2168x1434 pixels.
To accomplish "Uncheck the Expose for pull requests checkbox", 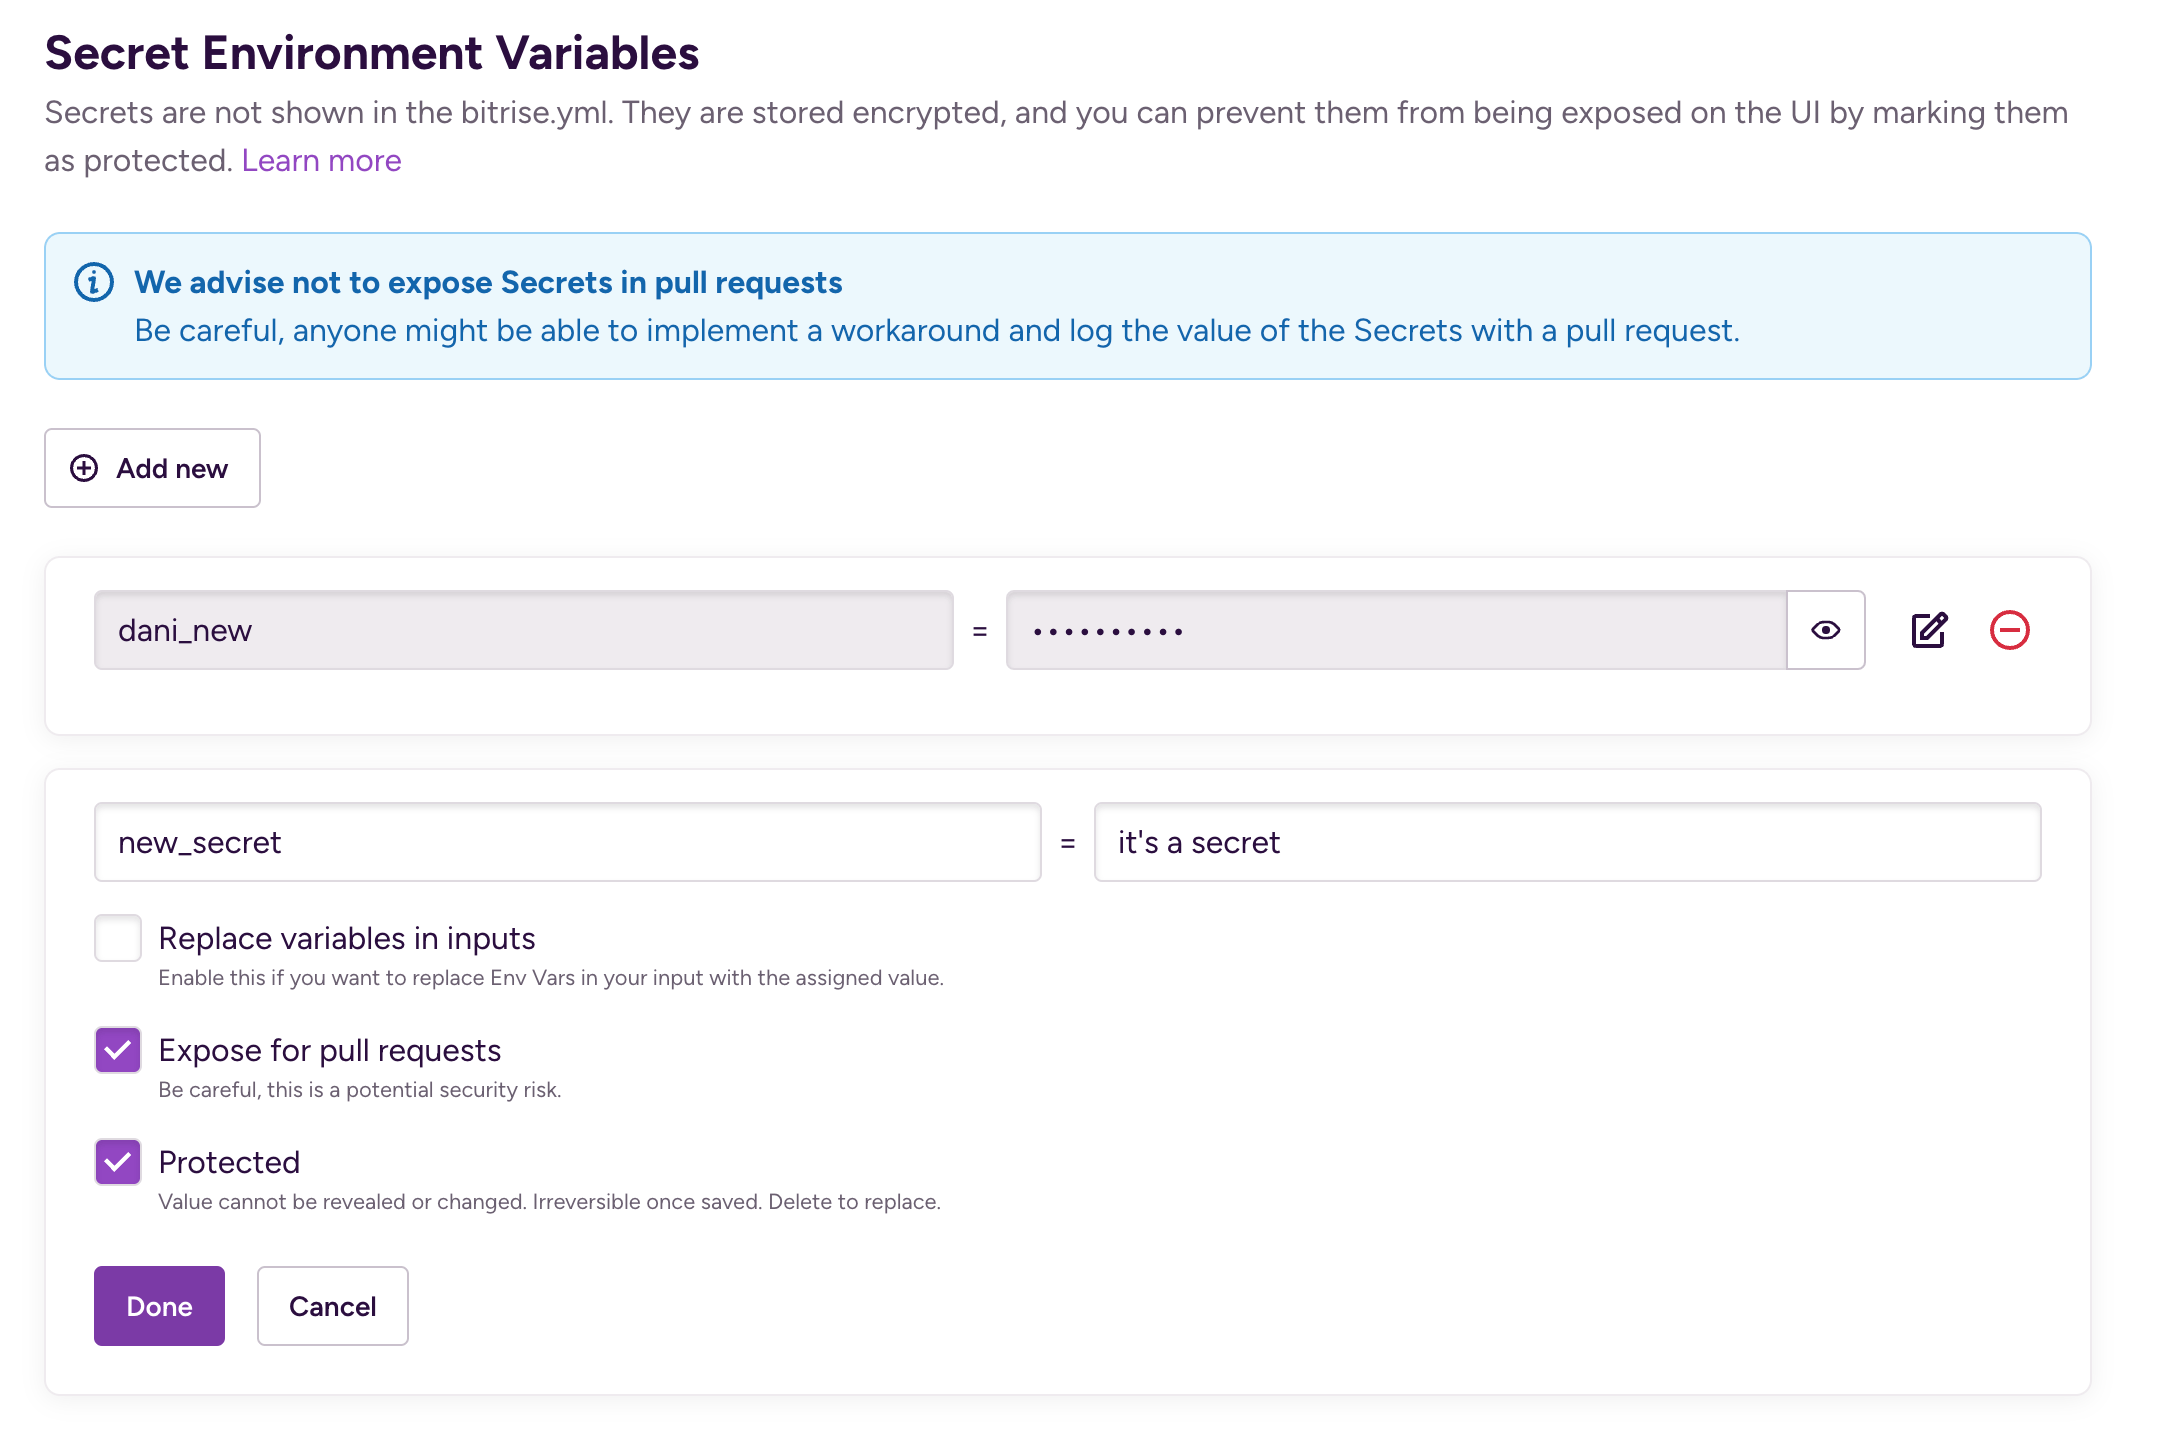I will (118, 1050).
